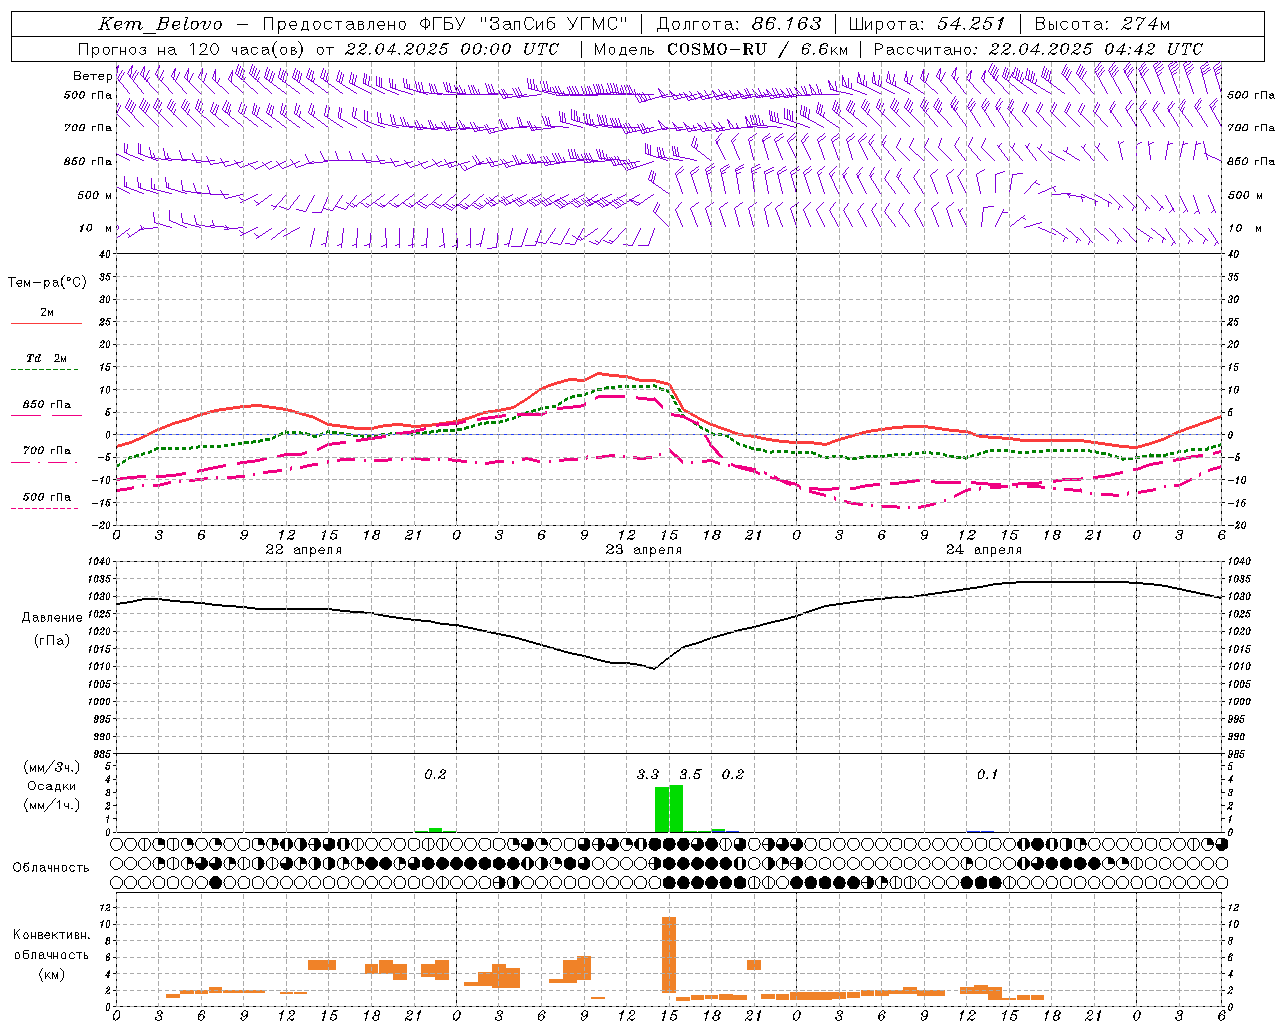
Task: Click the 'Давление' pressure panel label
Action: (x=52, y=618)
